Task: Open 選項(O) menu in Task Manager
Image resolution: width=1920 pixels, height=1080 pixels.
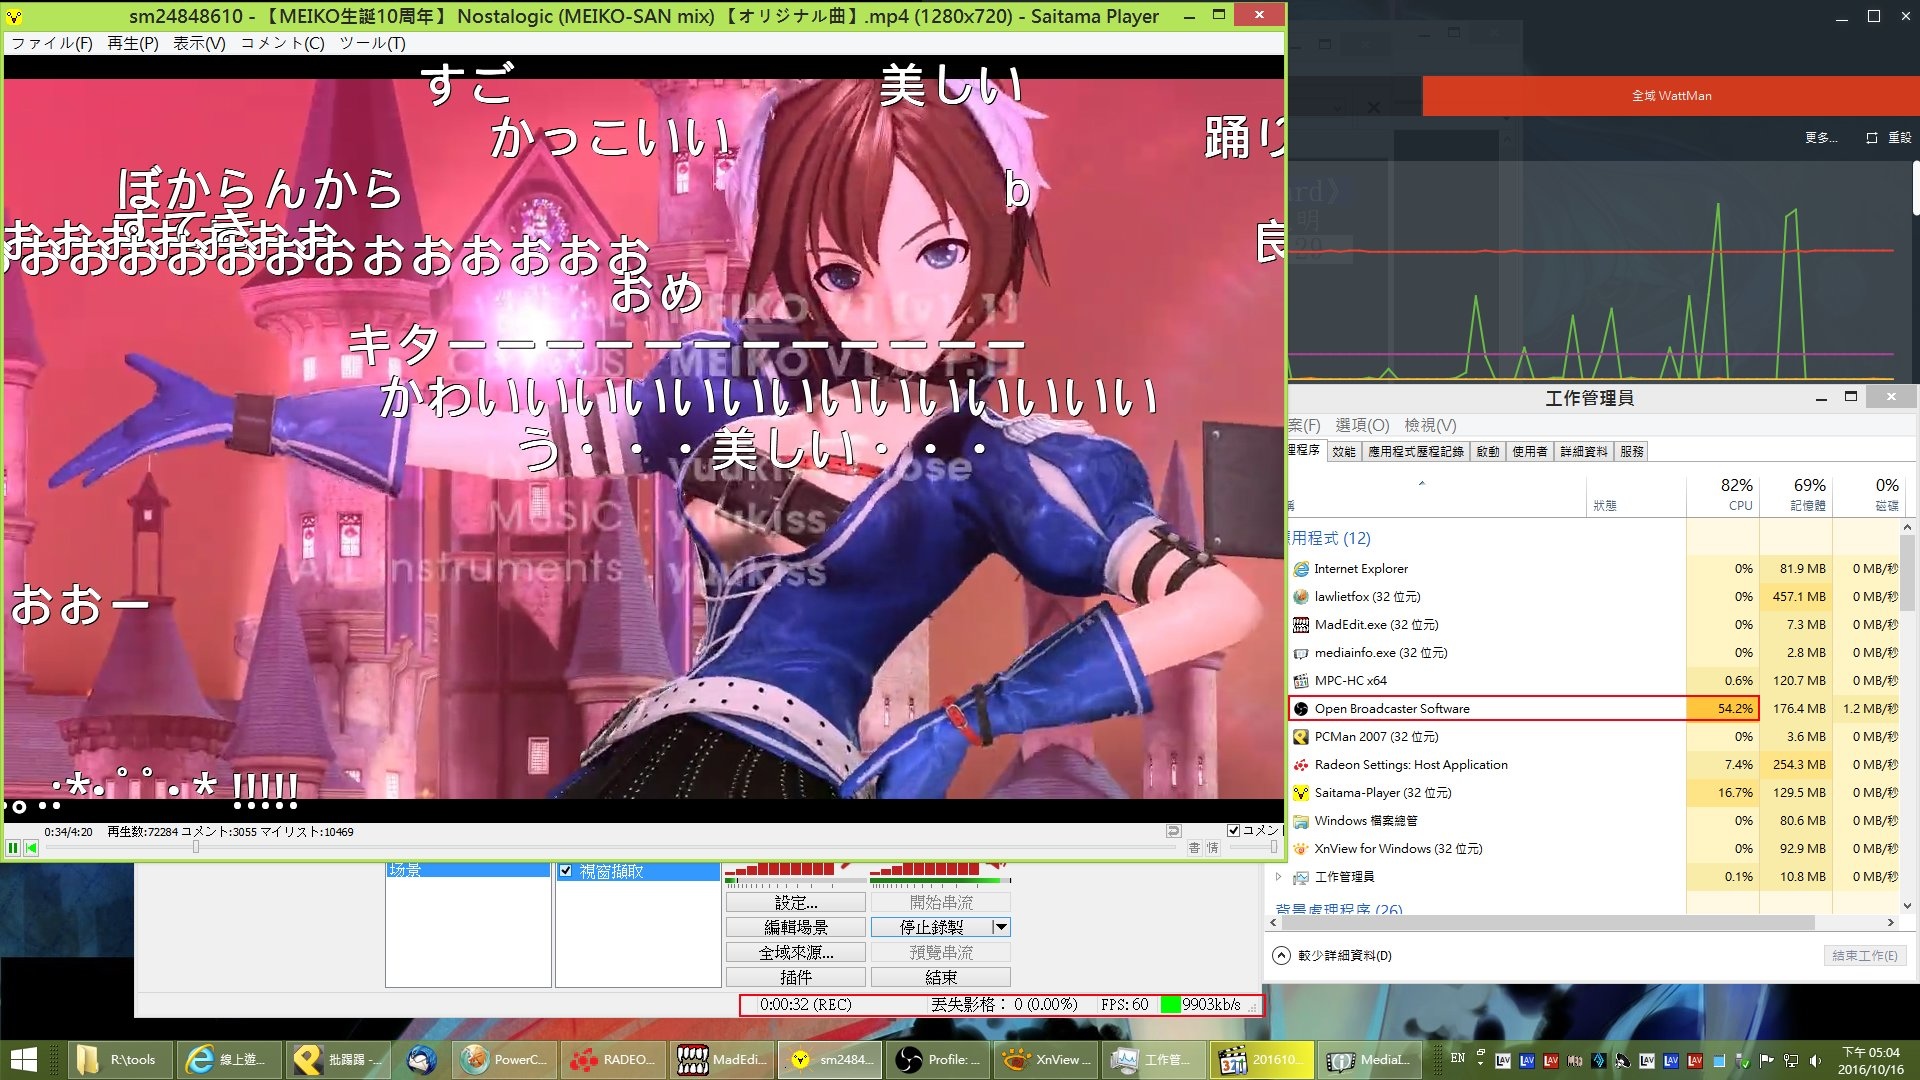Action: [1362, 426]
